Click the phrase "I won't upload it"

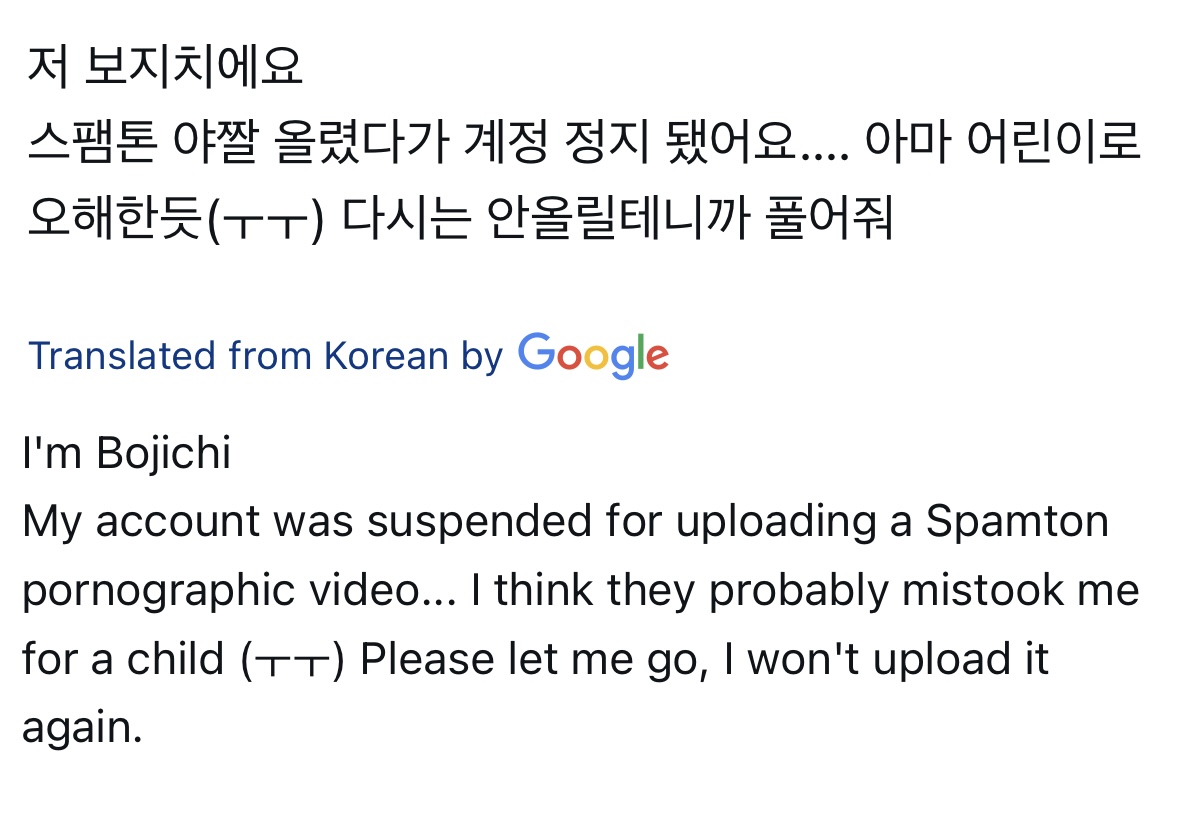tap(886, 660)
